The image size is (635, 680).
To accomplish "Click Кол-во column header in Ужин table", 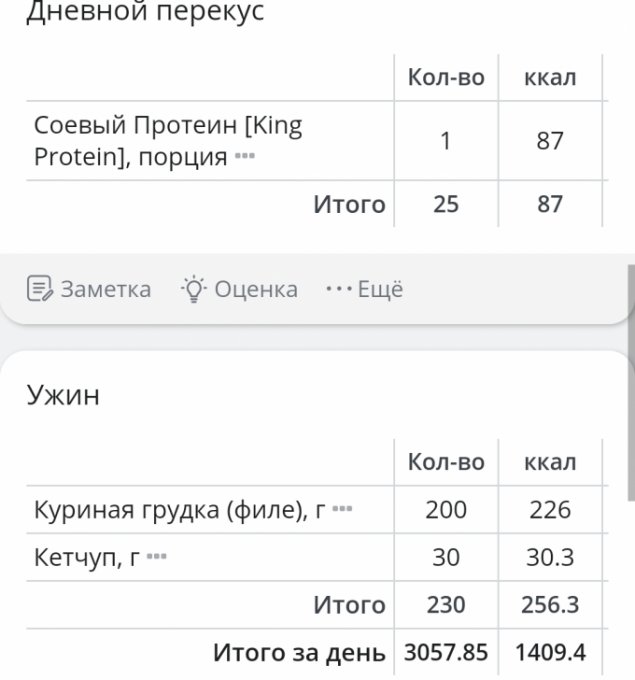I will (x=446, y=462).
